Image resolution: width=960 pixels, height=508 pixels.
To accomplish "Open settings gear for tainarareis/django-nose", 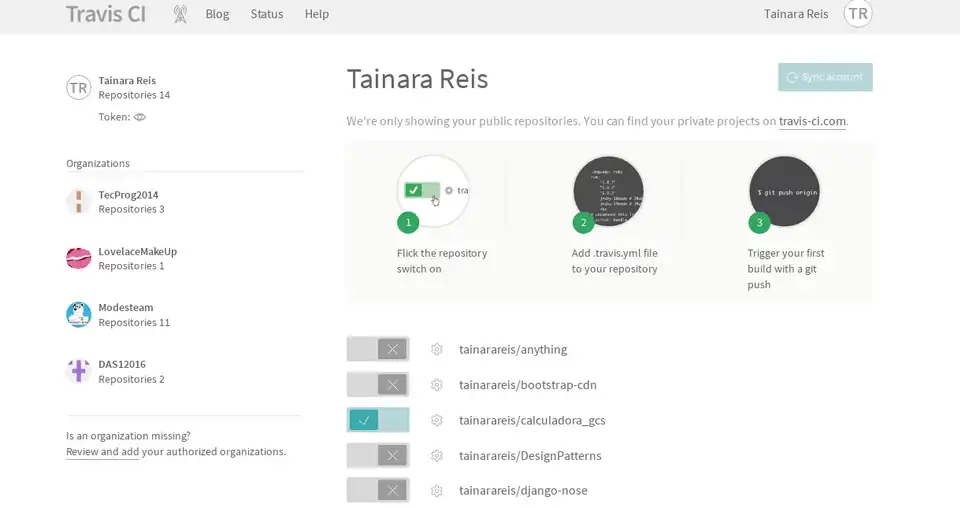I will pyautogui.click(x=436, y=491).
